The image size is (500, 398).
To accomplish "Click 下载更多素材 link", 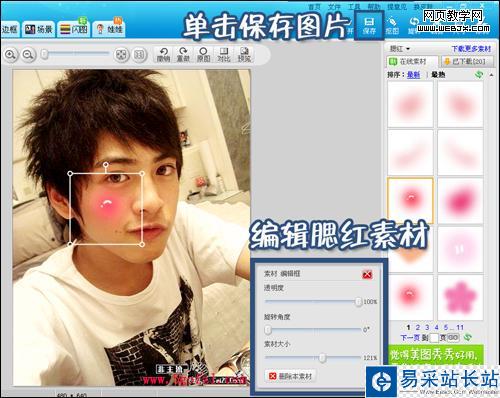I will pyautogui.click(x=471, y=49).
